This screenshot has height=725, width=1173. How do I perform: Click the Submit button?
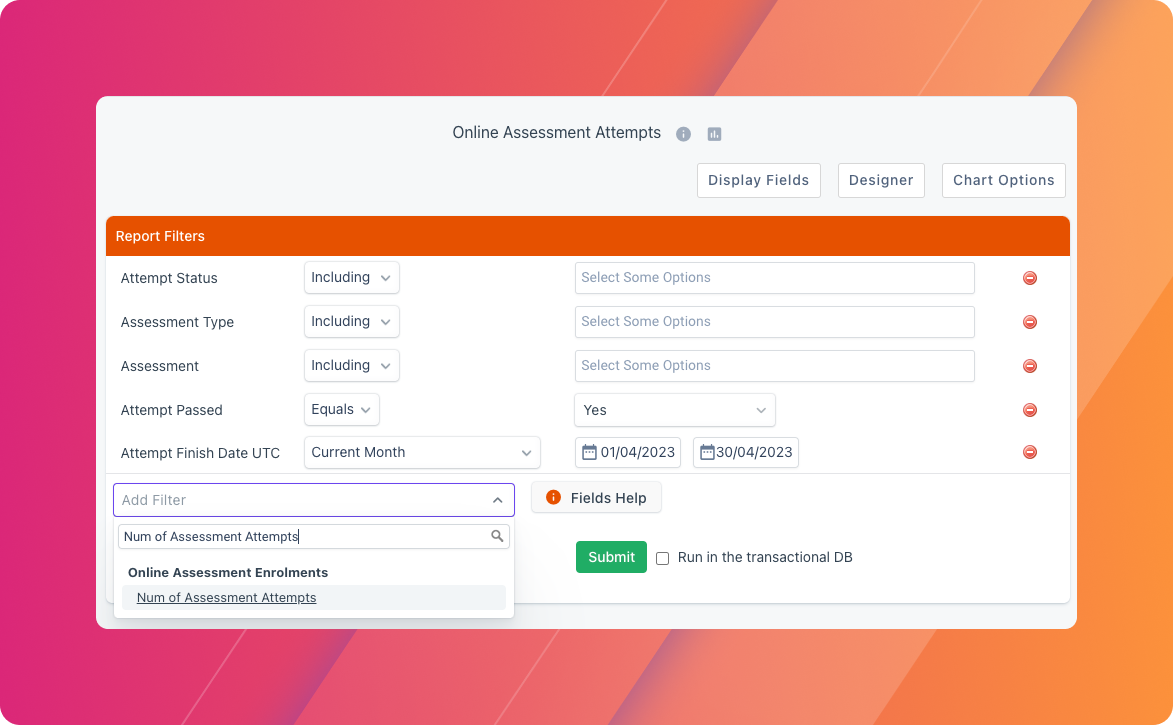coord(611,557)
